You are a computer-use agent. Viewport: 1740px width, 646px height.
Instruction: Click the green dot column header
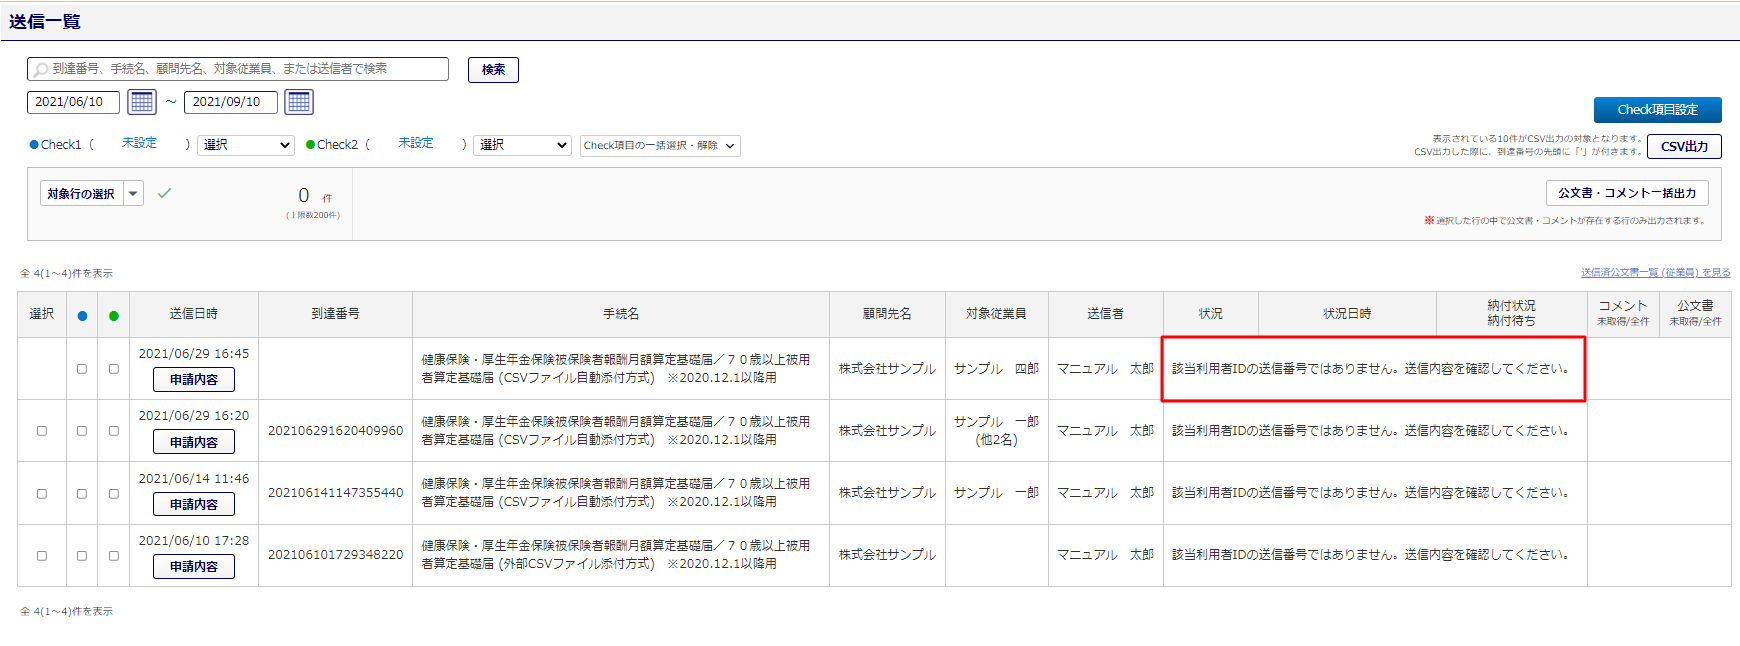(114, 315)
